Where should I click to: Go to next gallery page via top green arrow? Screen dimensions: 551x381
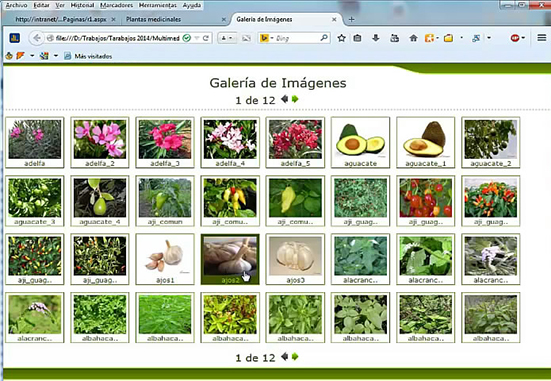(295, 99)
